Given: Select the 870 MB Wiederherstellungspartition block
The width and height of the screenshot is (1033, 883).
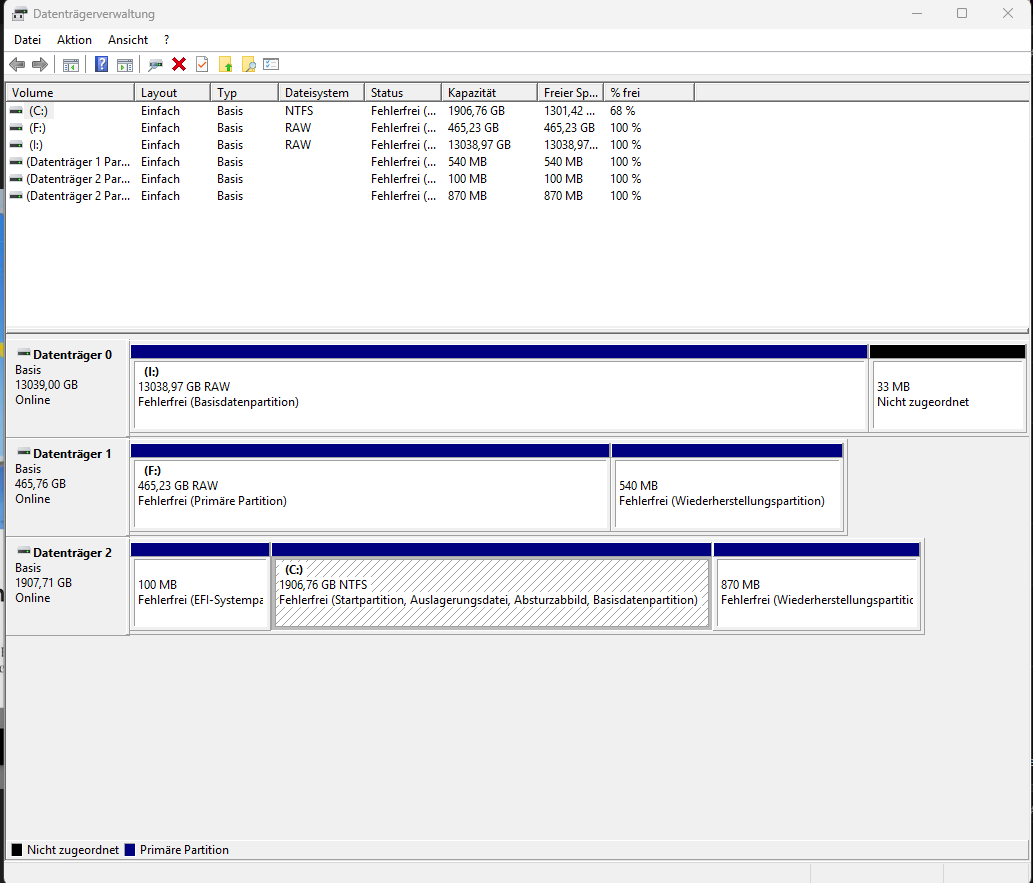Looking at the screenshot, I should click(x=817, y=593).
